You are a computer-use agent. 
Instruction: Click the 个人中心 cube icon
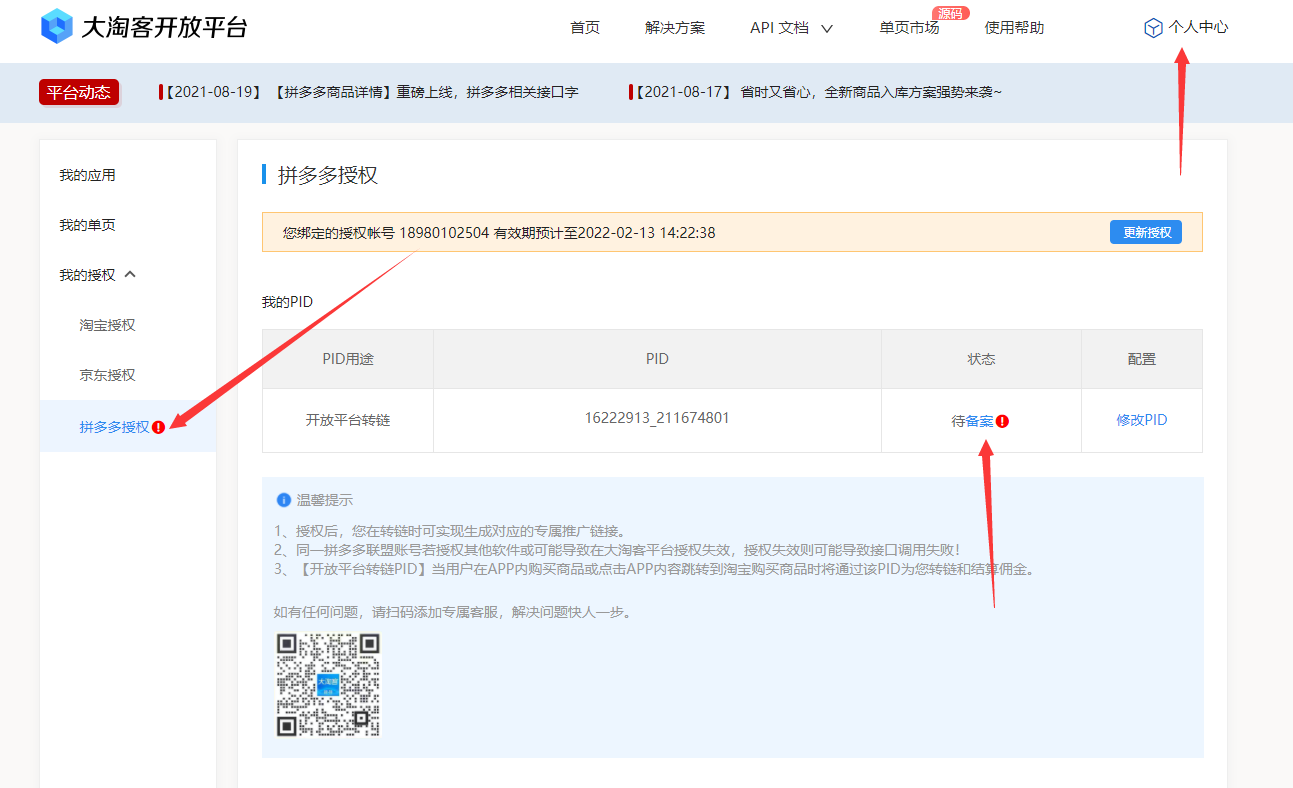tap(1153, 28)
